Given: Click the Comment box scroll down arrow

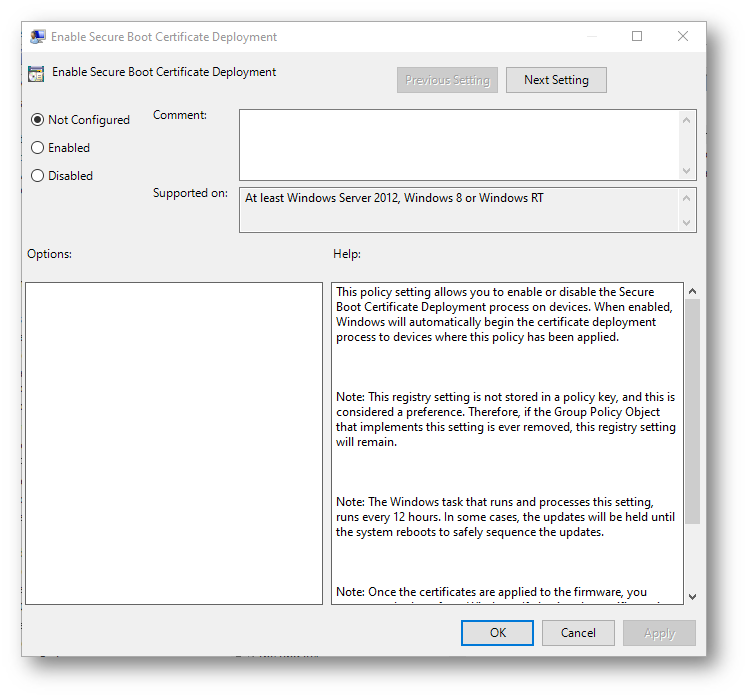Looking at the screenshot, I should click(686, 171).
